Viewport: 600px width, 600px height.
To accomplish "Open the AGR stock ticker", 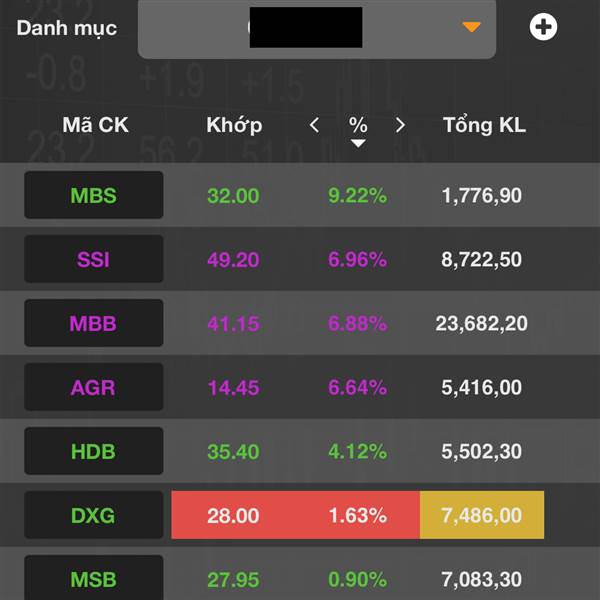I will [94, 387].
